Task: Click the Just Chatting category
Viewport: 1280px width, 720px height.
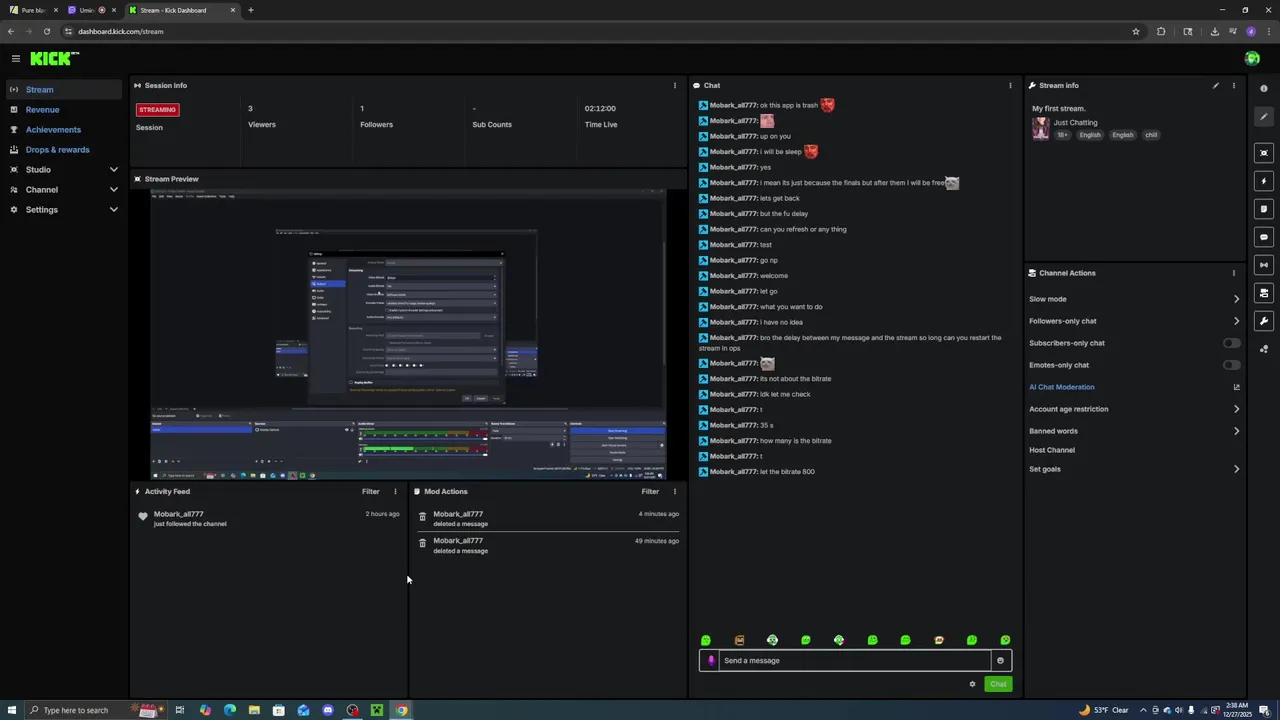Action: pyautogui.click(x=1075, y=123)
